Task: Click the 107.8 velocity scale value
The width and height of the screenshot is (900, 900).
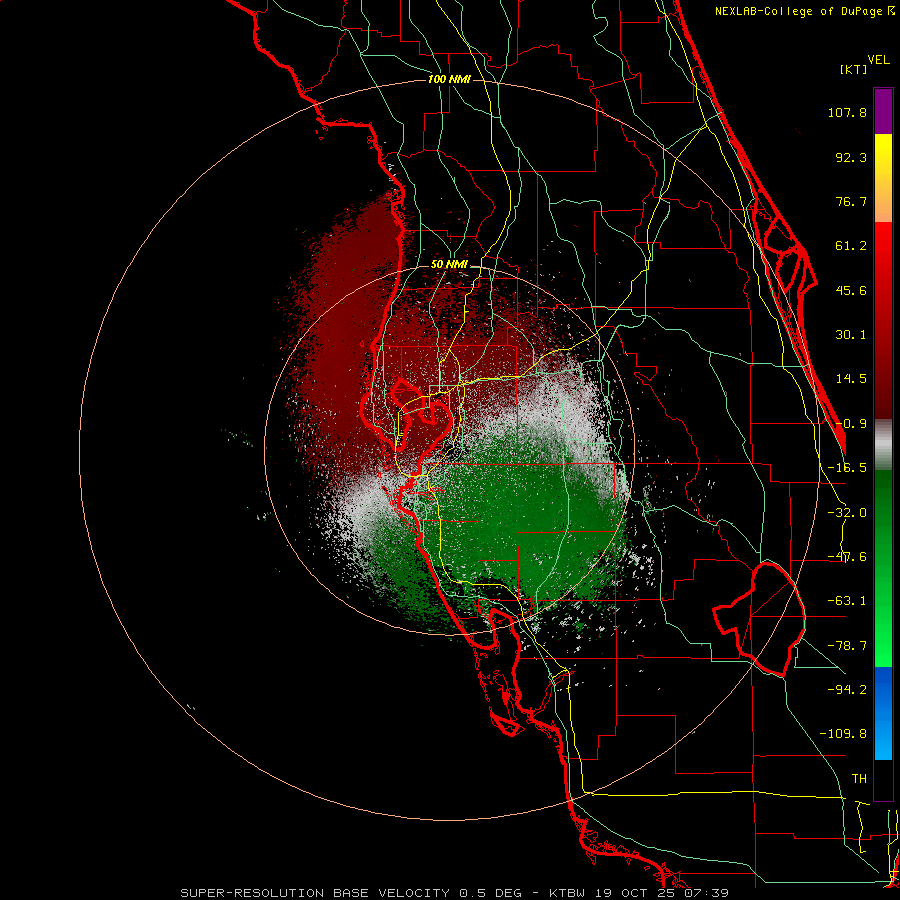Action: pos(847,112)
